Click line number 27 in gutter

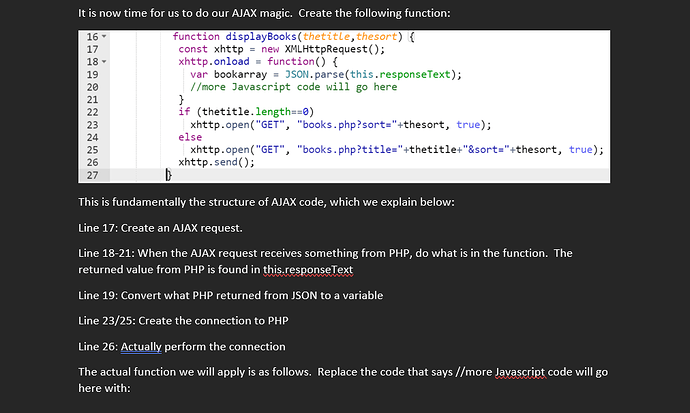tap(92, 175)
